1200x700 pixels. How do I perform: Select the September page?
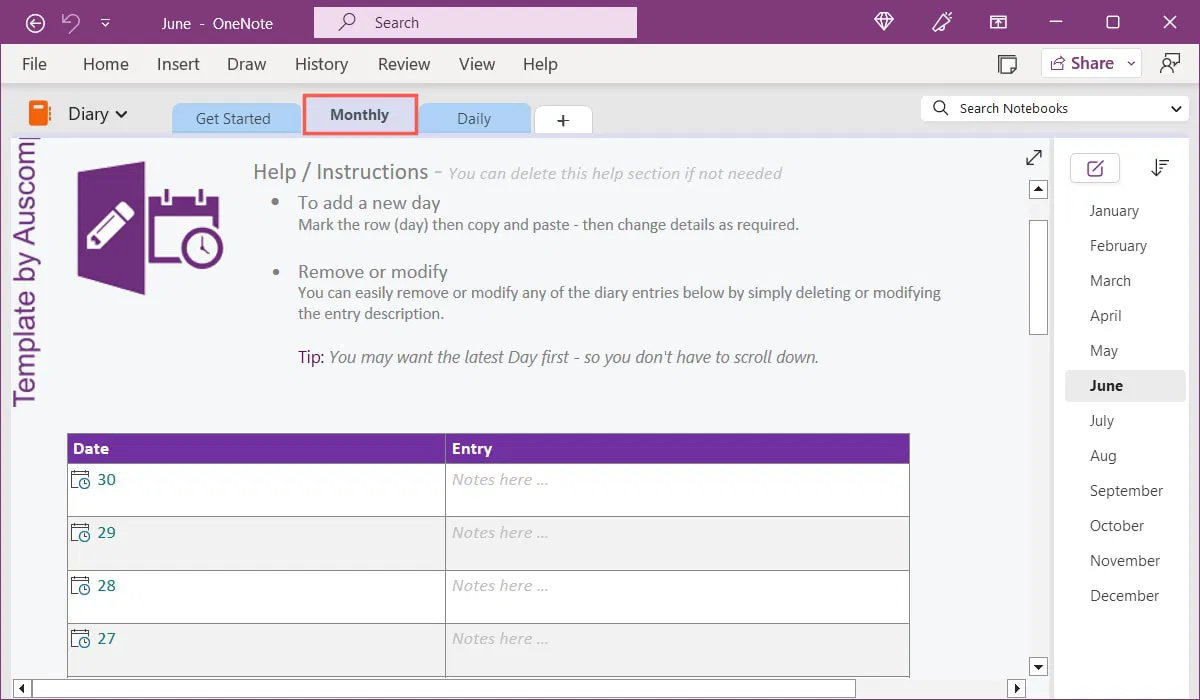coord(1126,490)
